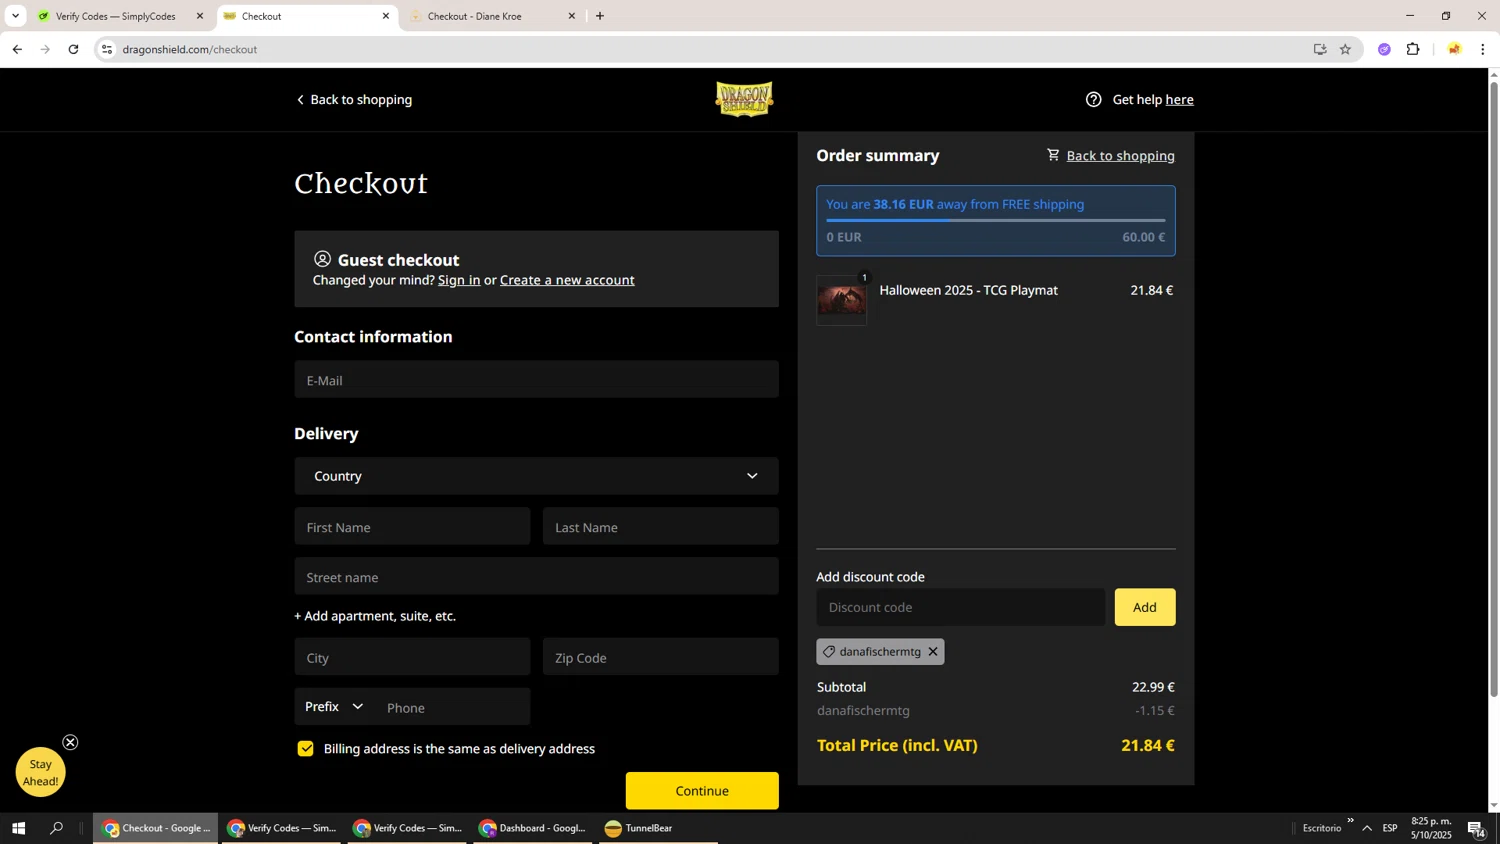Screen dimensions: 1500x844
Task: Show hidden system tray icons
Action: 1367,828
